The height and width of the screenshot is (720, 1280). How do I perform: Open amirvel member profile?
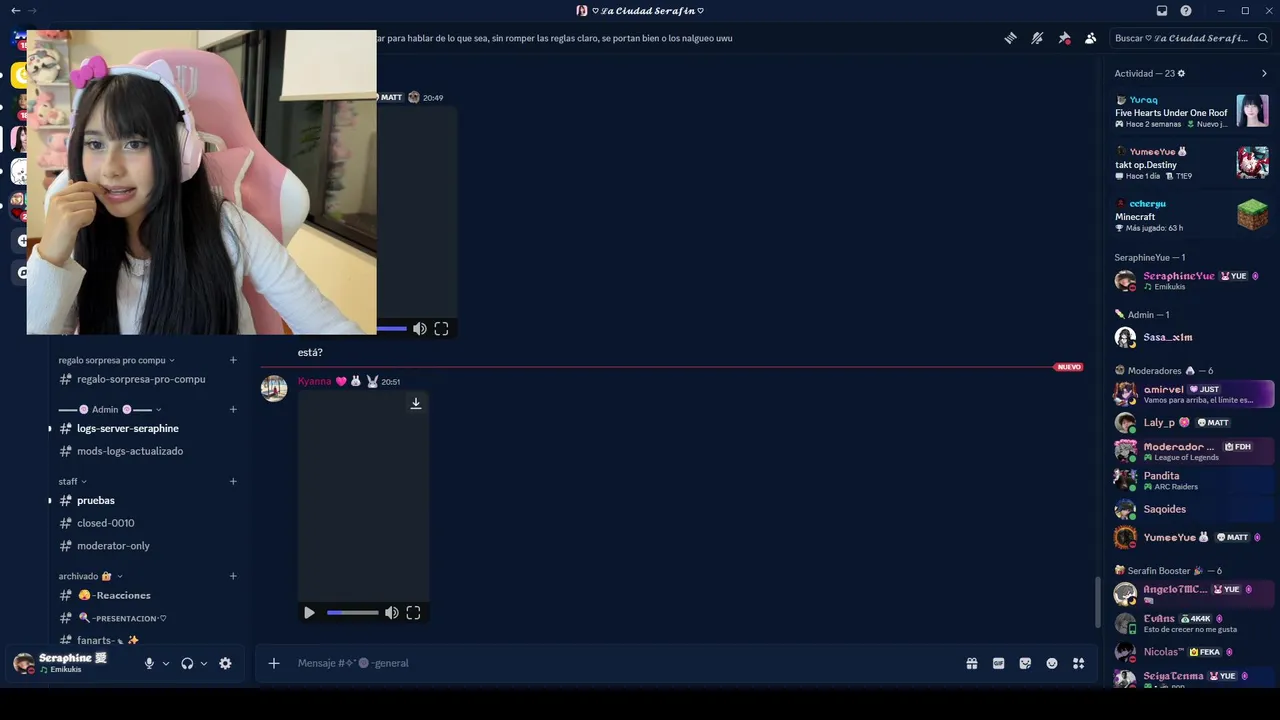point(1192,394)
